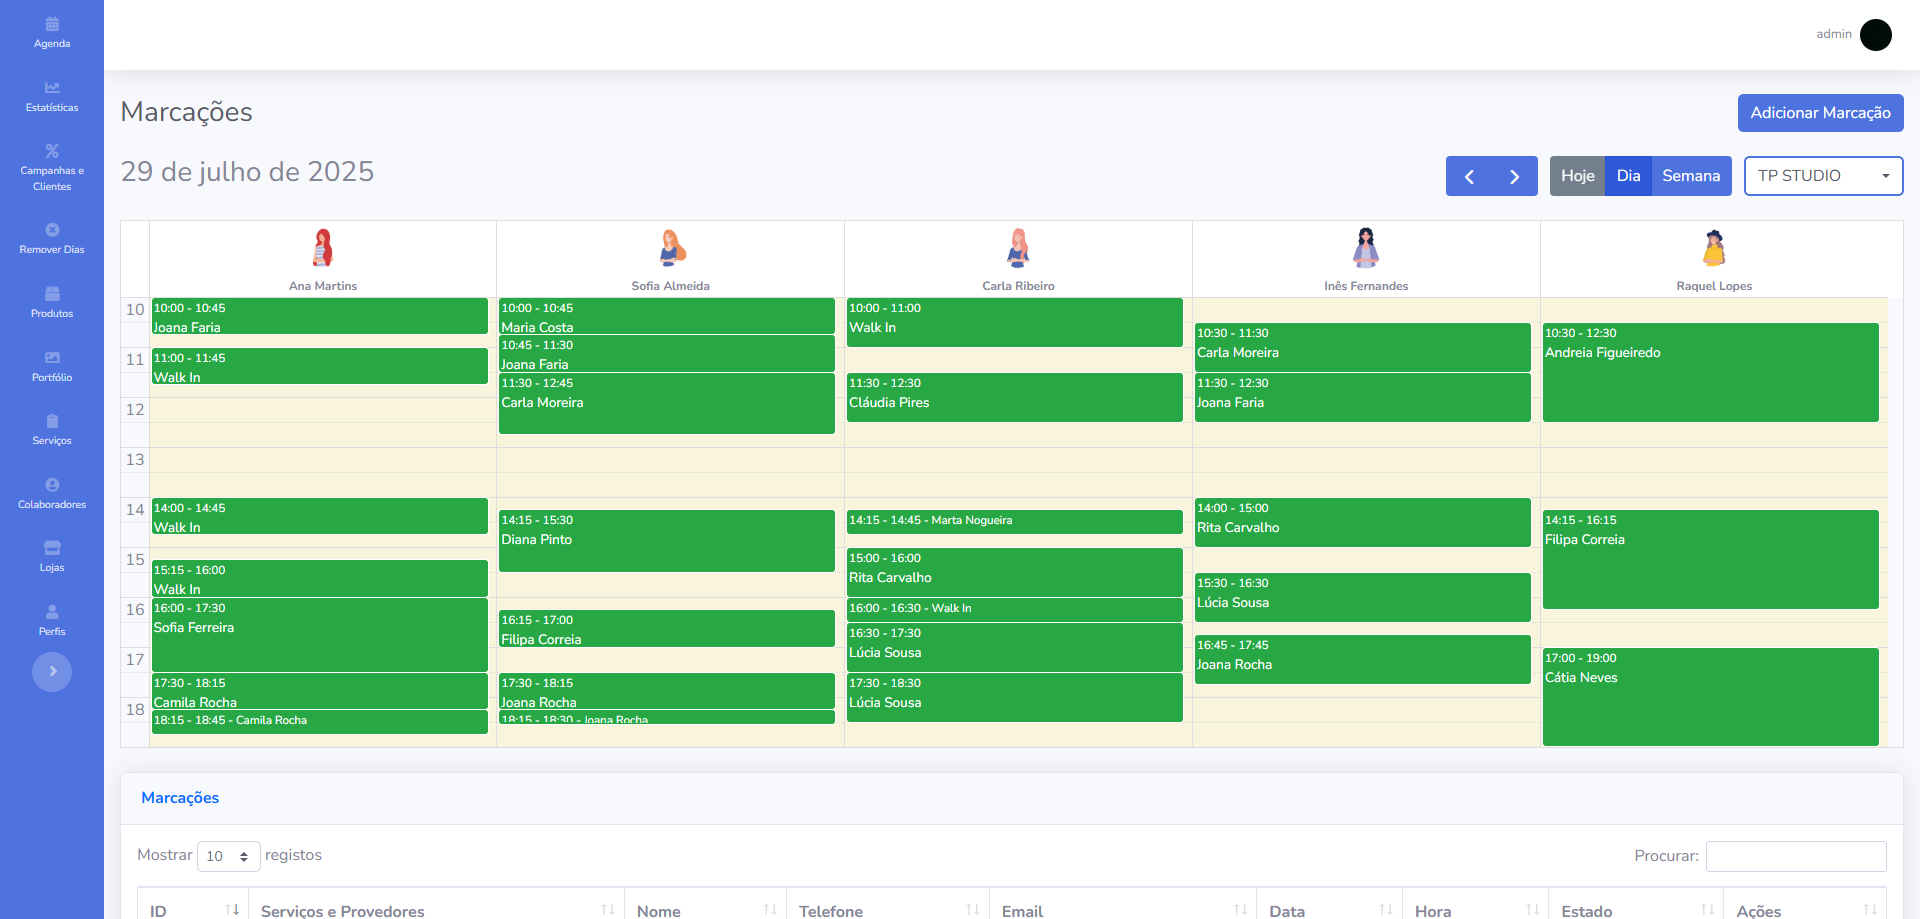This screenshot has height=919, width=1920.
Task: Open the Lojas section
Action: click(x=52, y=556)
